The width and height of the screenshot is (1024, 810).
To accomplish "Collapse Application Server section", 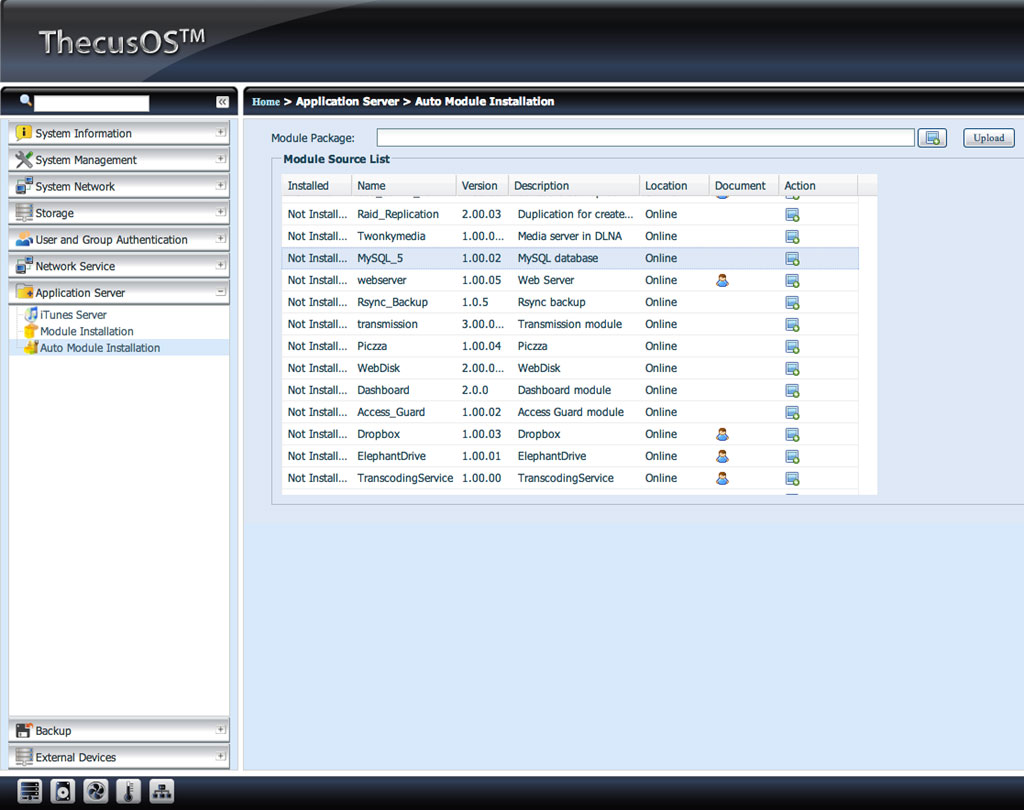I will [221, 292].
